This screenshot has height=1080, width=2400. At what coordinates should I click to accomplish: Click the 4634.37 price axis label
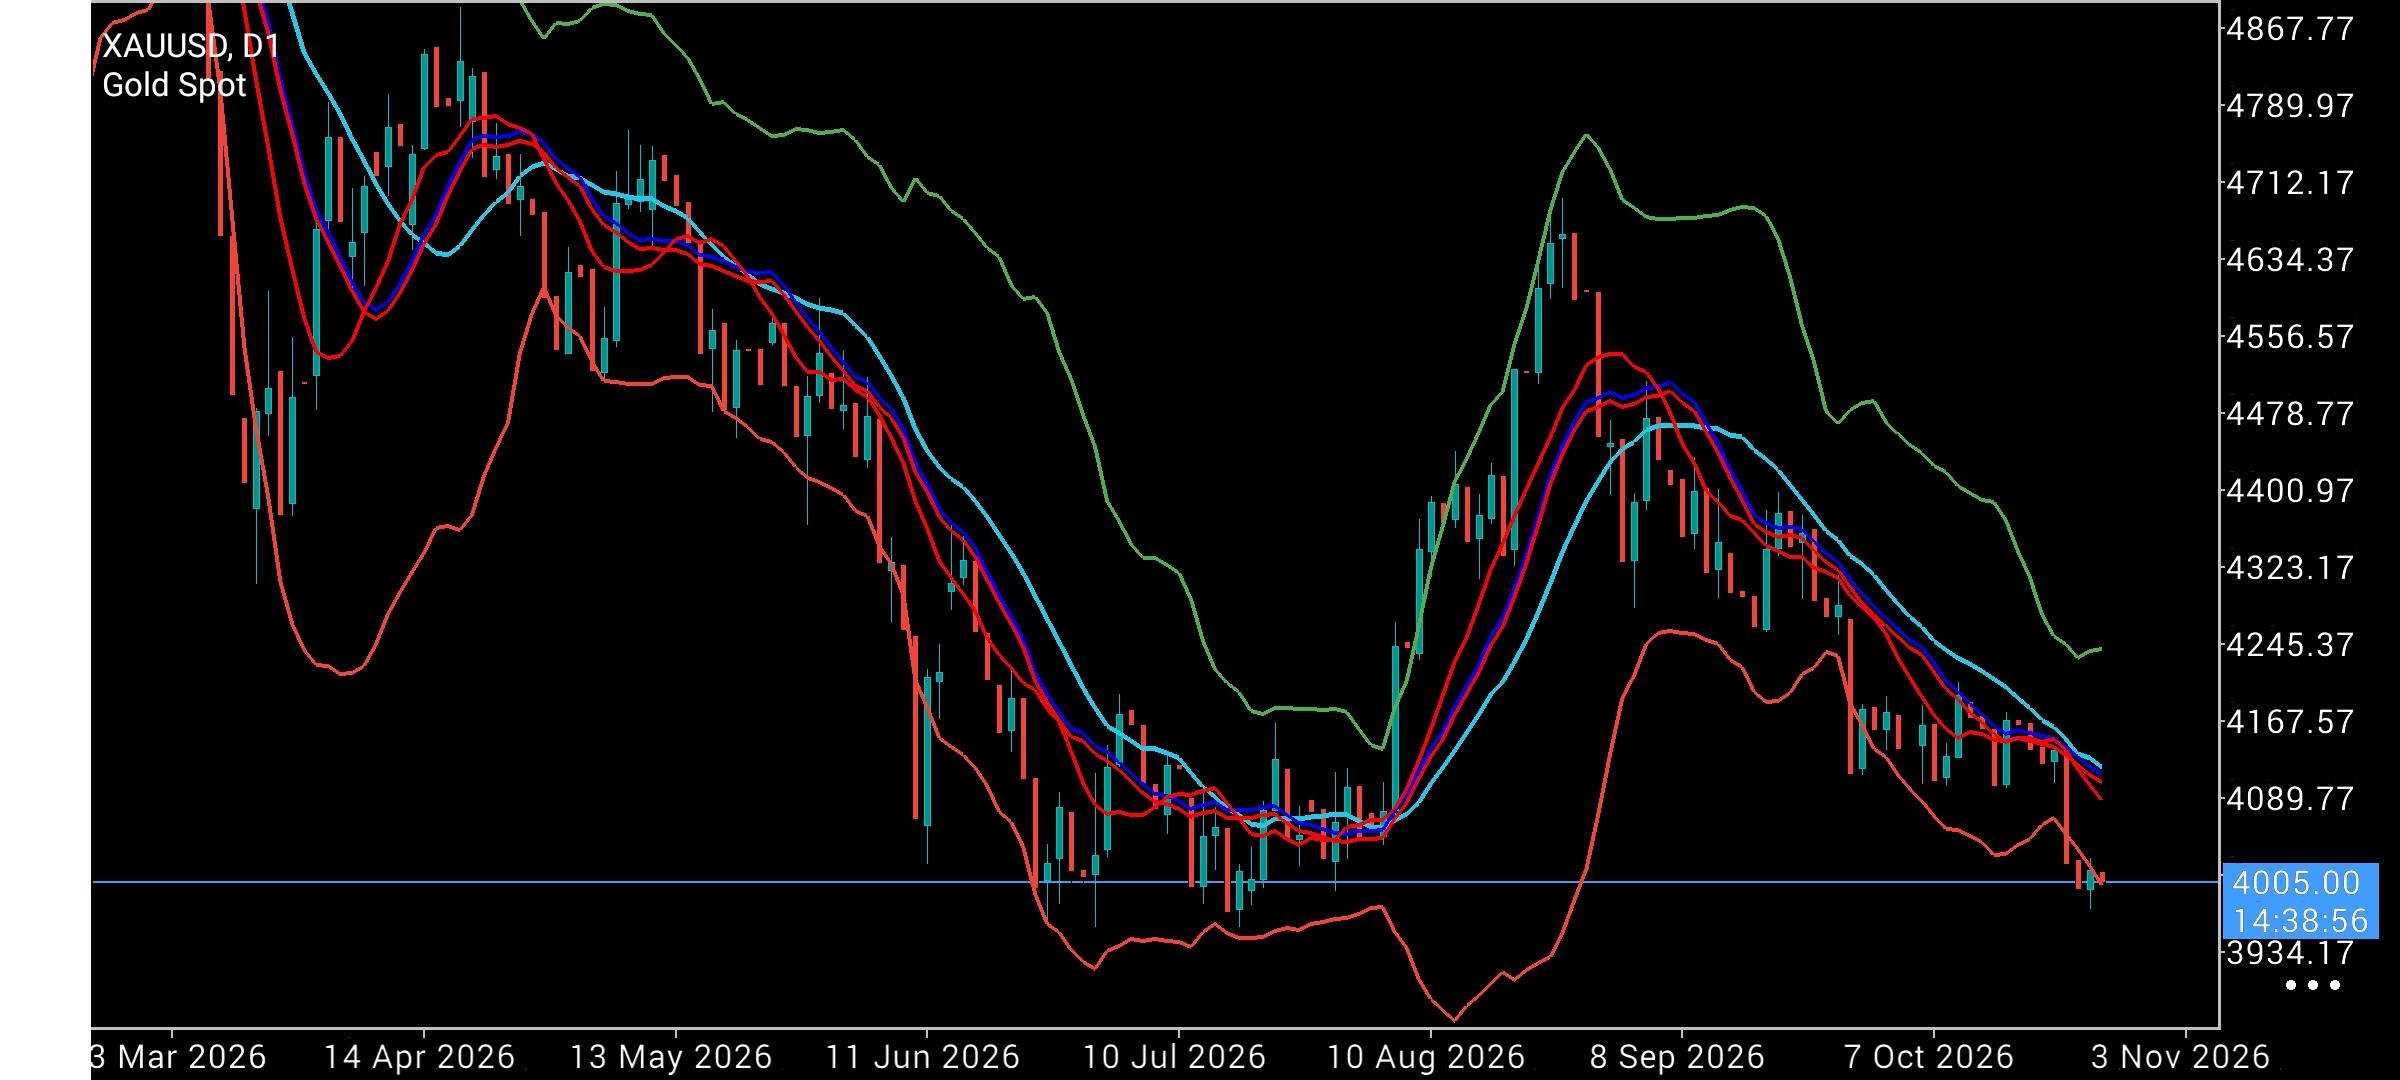[2289, 260]
